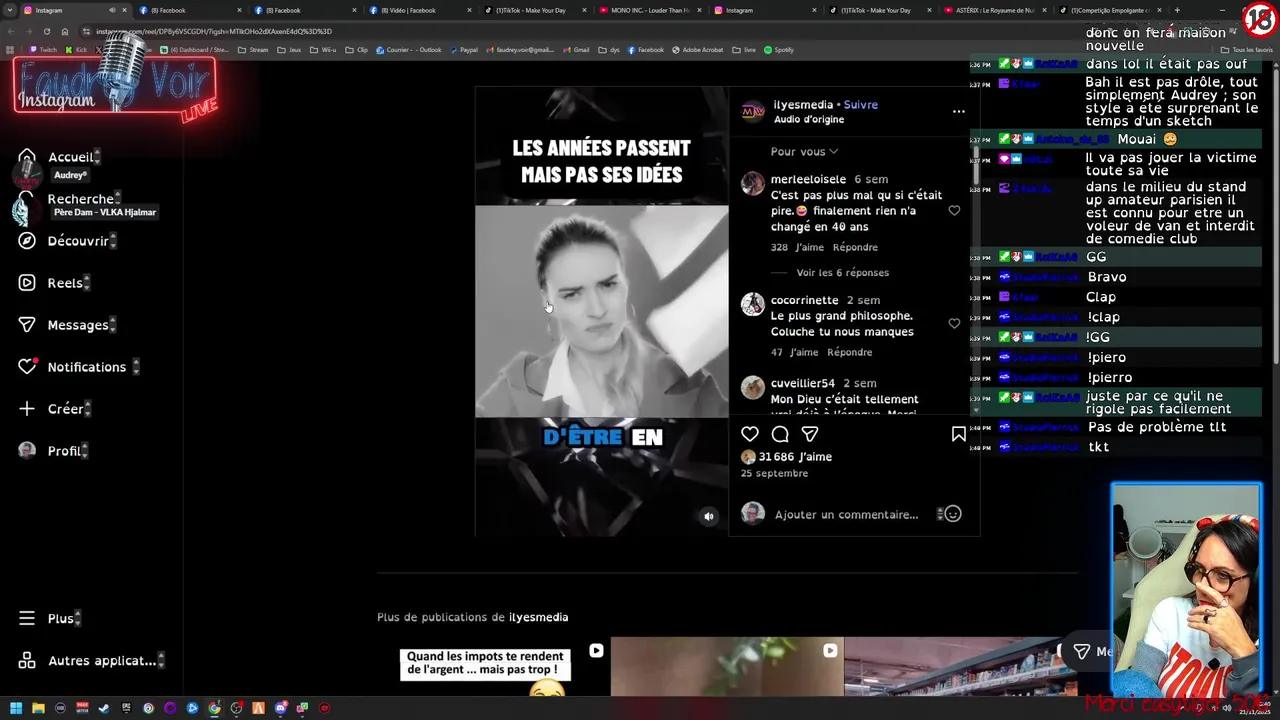This screenshot has width=1280, height=720.
Task: Click the reel video of the woman
Action: 602,311
